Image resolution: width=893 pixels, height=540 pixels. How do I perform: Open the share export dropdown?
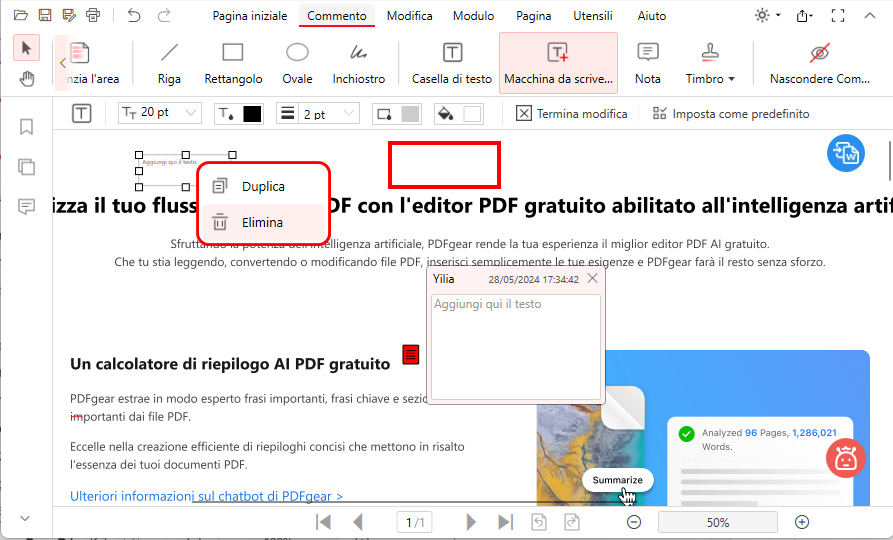(804, 15)
